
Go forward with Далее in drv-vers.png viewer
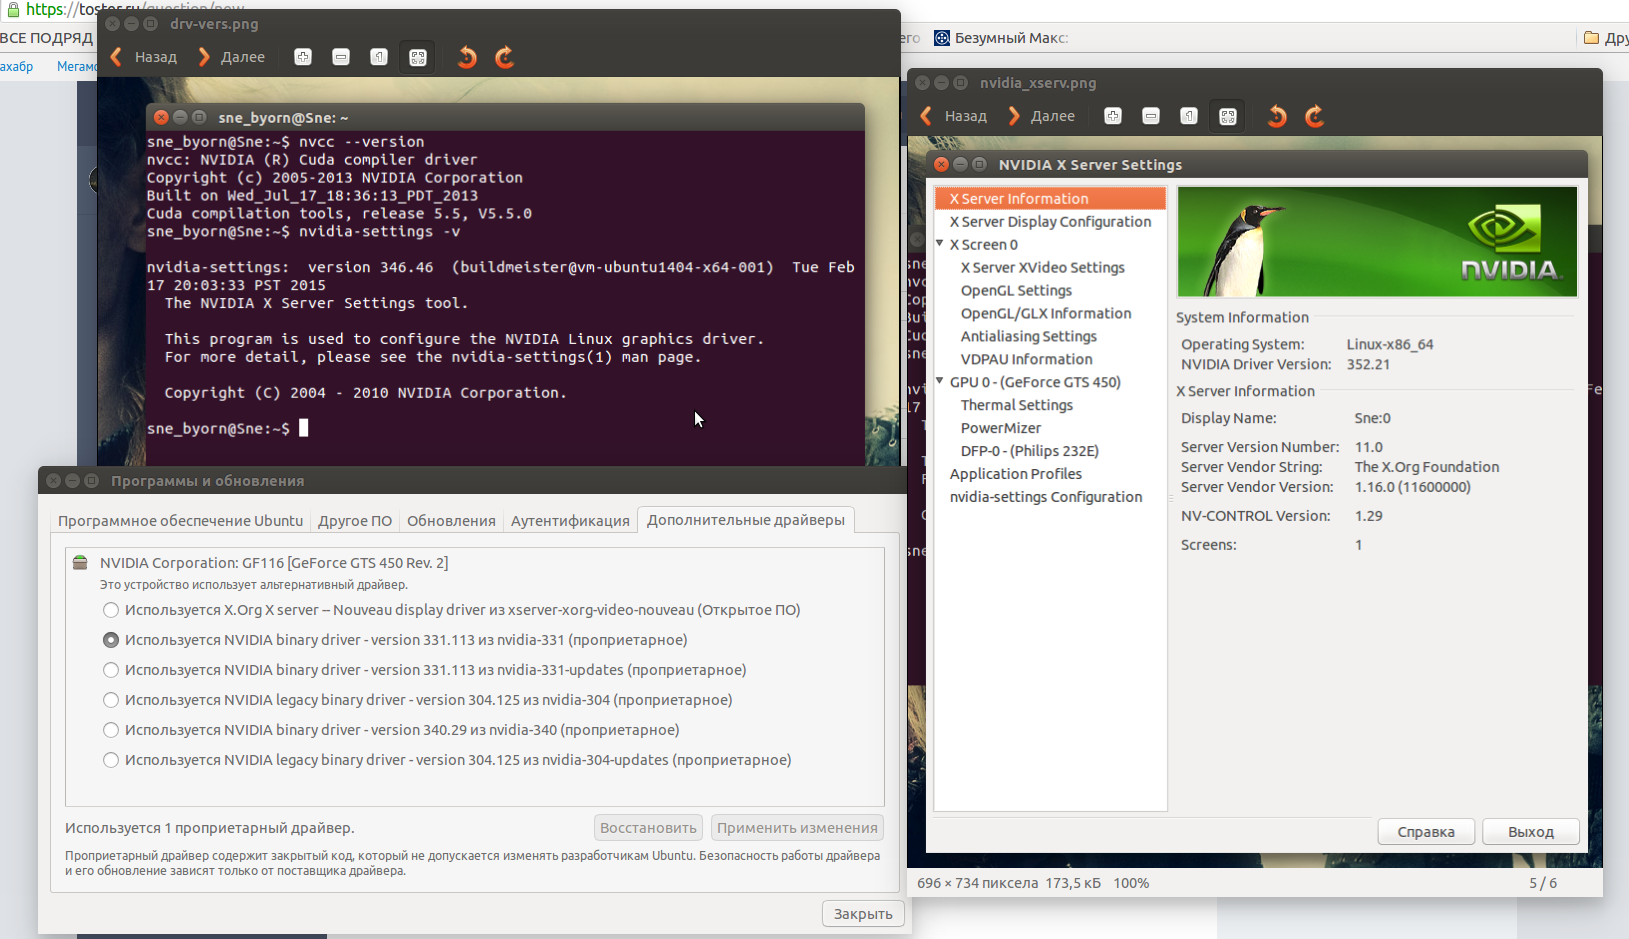pos(231,57)
